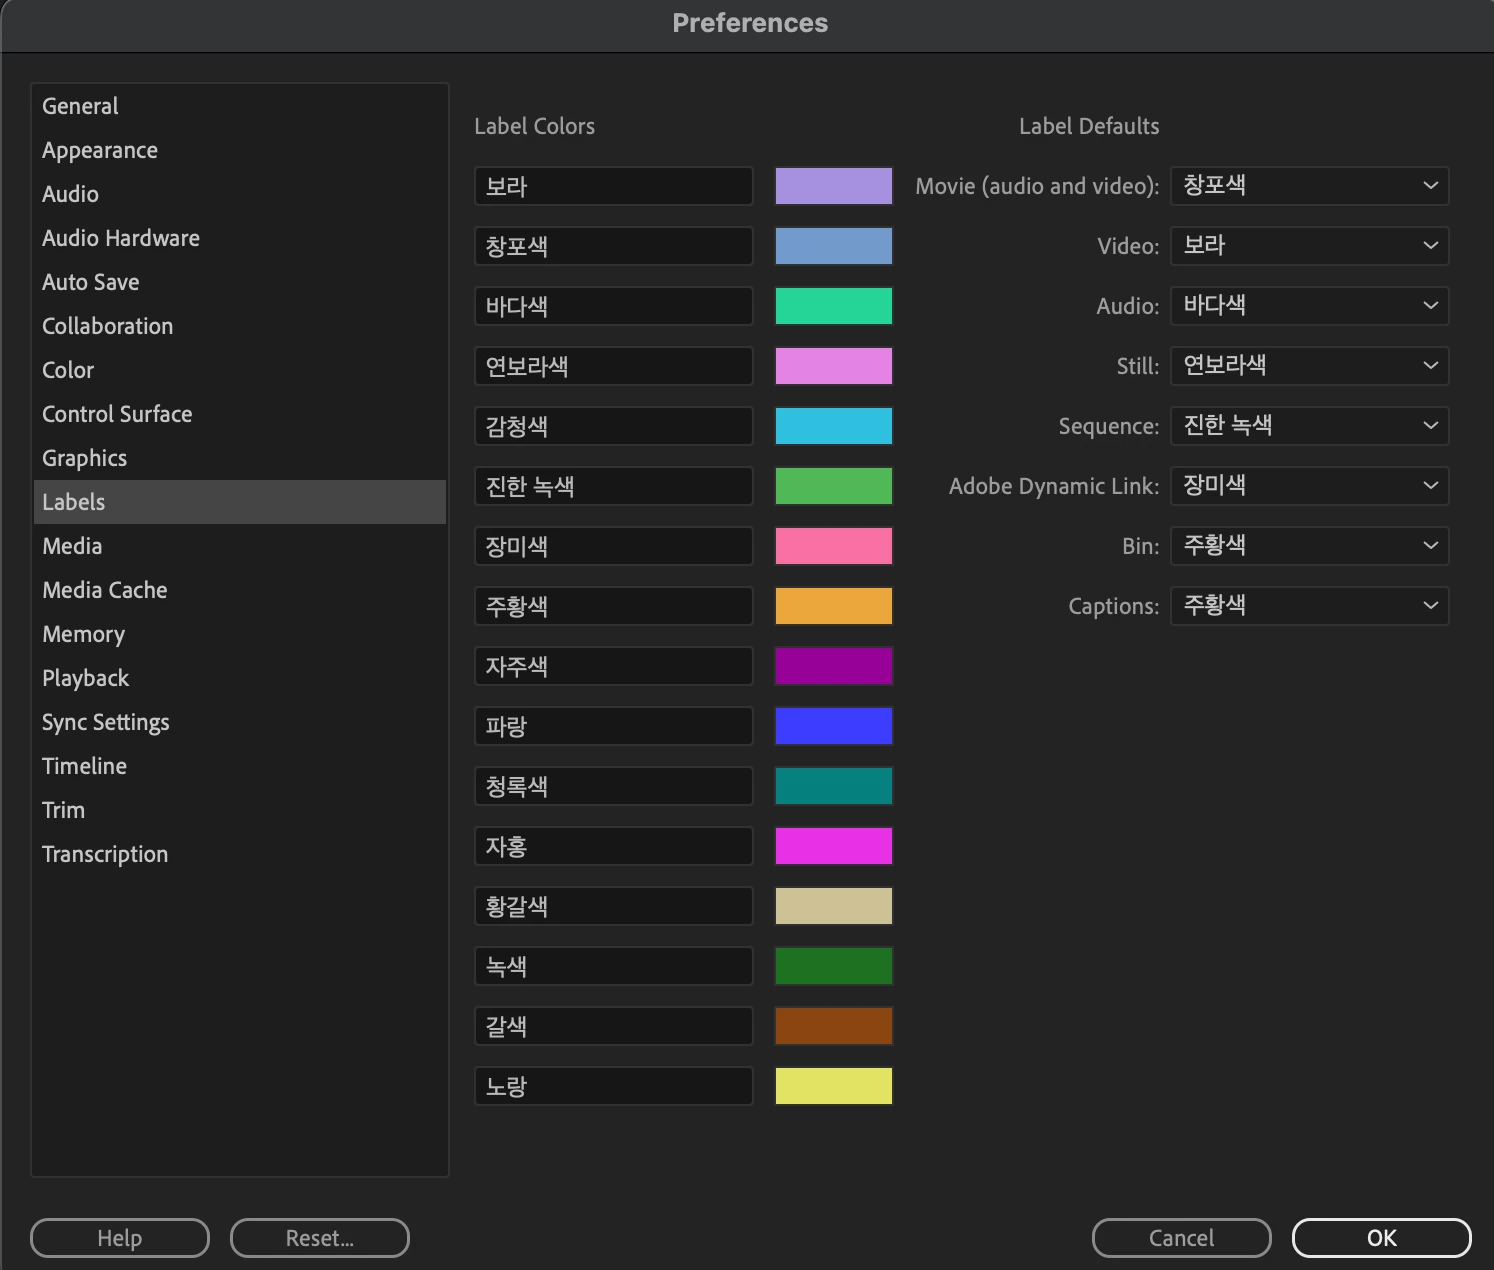Viewport: 1494px width, 1270px height.
Task: Select Appearance in the preferences sidebar
Action: click(239, 150)
